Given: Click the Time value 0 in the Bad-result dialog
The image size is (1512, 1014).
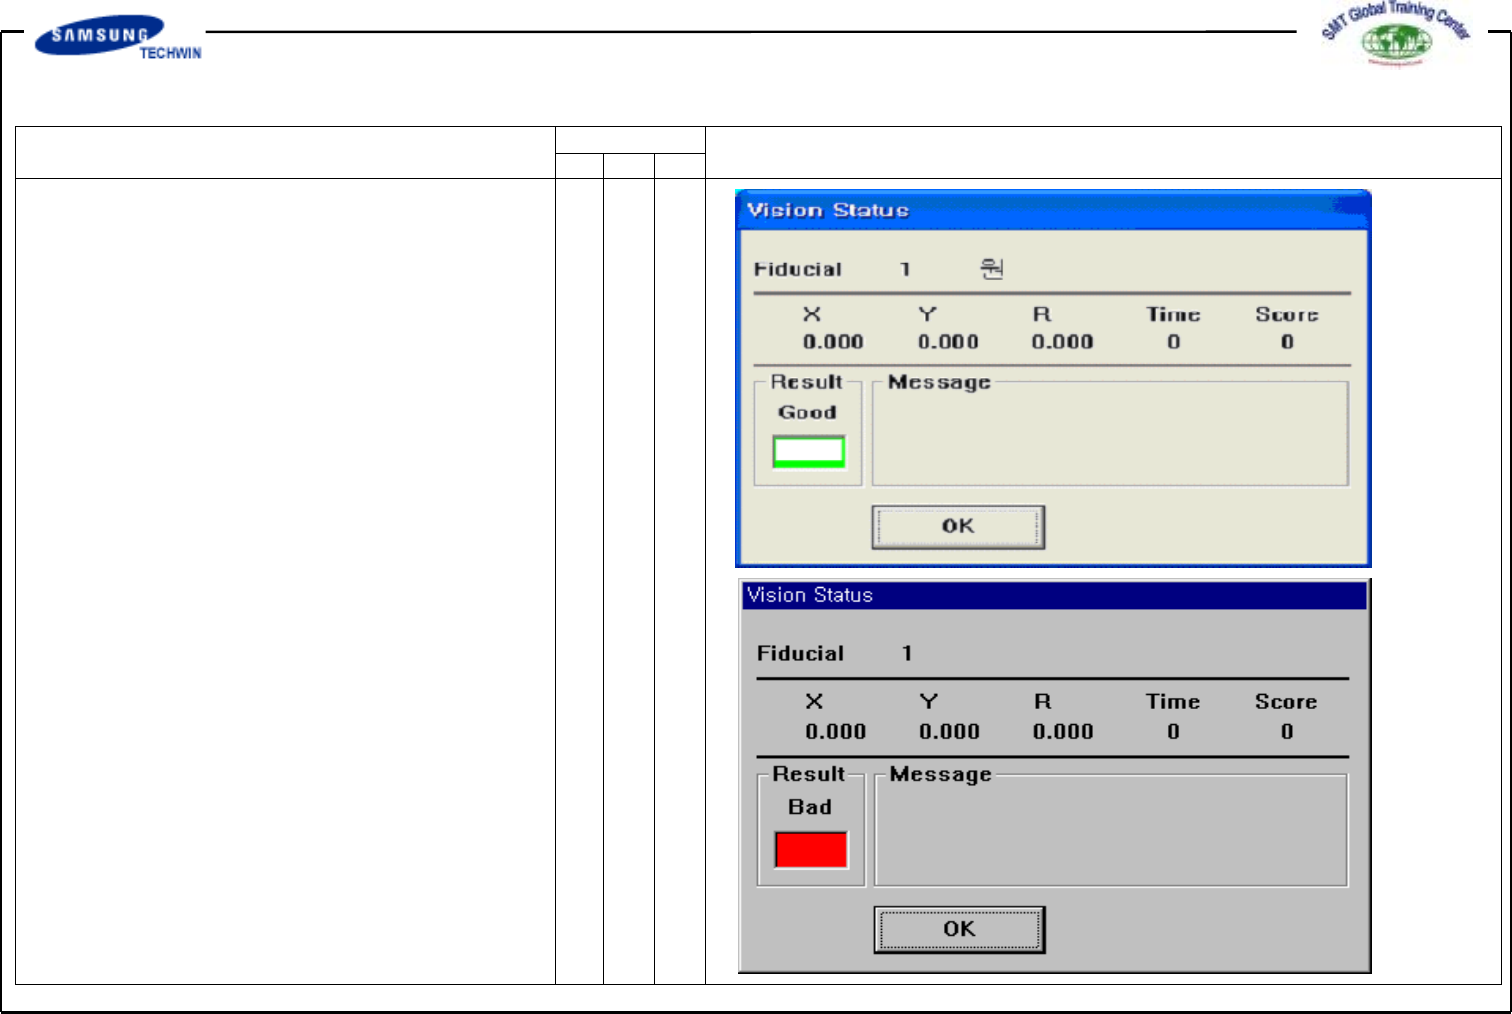Looking at the screenshot, I should (x=1174, y=732).
